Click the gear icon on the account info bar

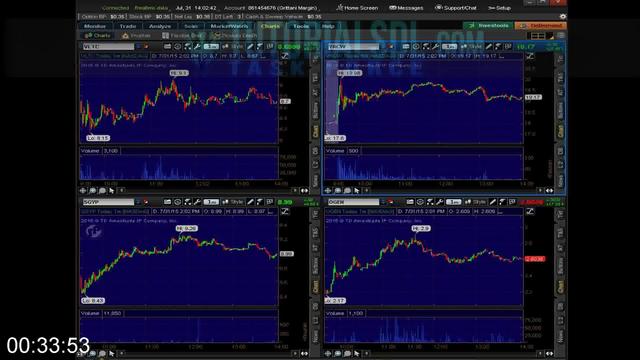pyautogui.click(x=563, y=17)
